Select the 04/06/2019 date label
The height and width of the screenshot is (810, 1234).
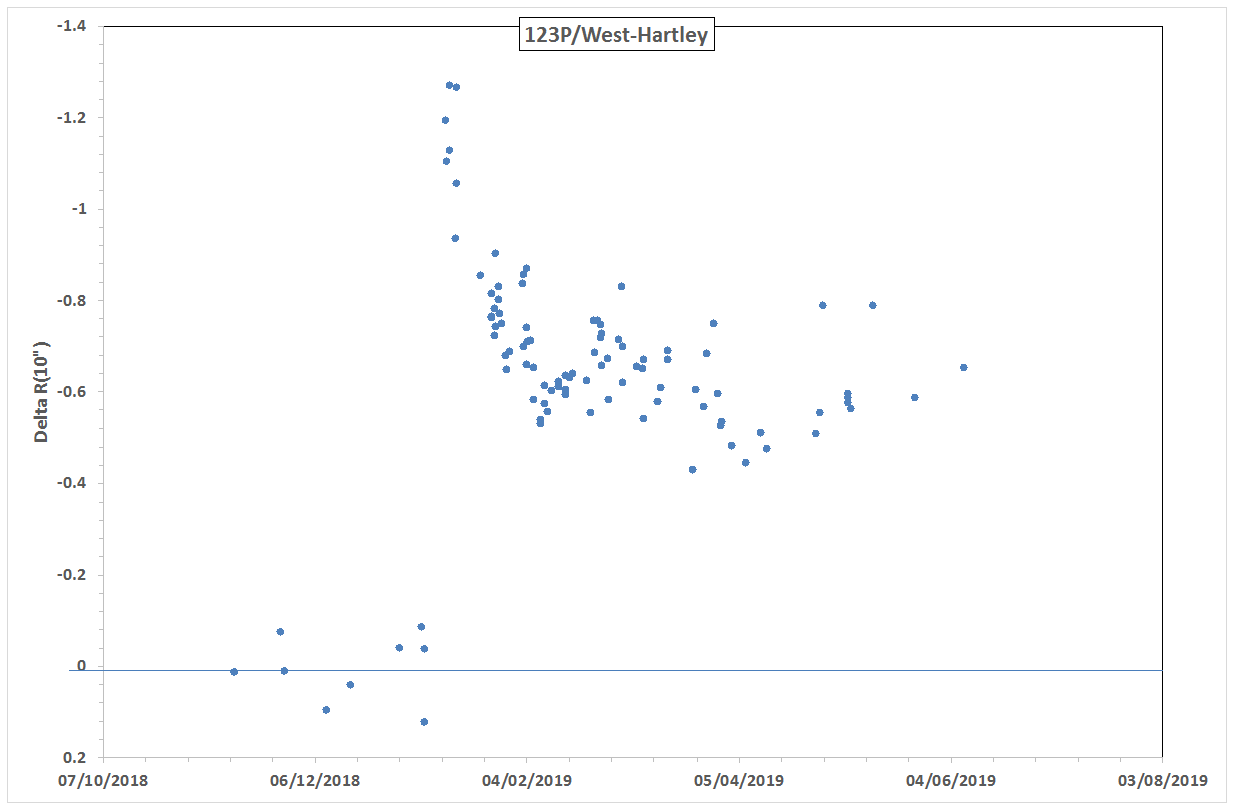pyautogui.click(x=950, y=780)
